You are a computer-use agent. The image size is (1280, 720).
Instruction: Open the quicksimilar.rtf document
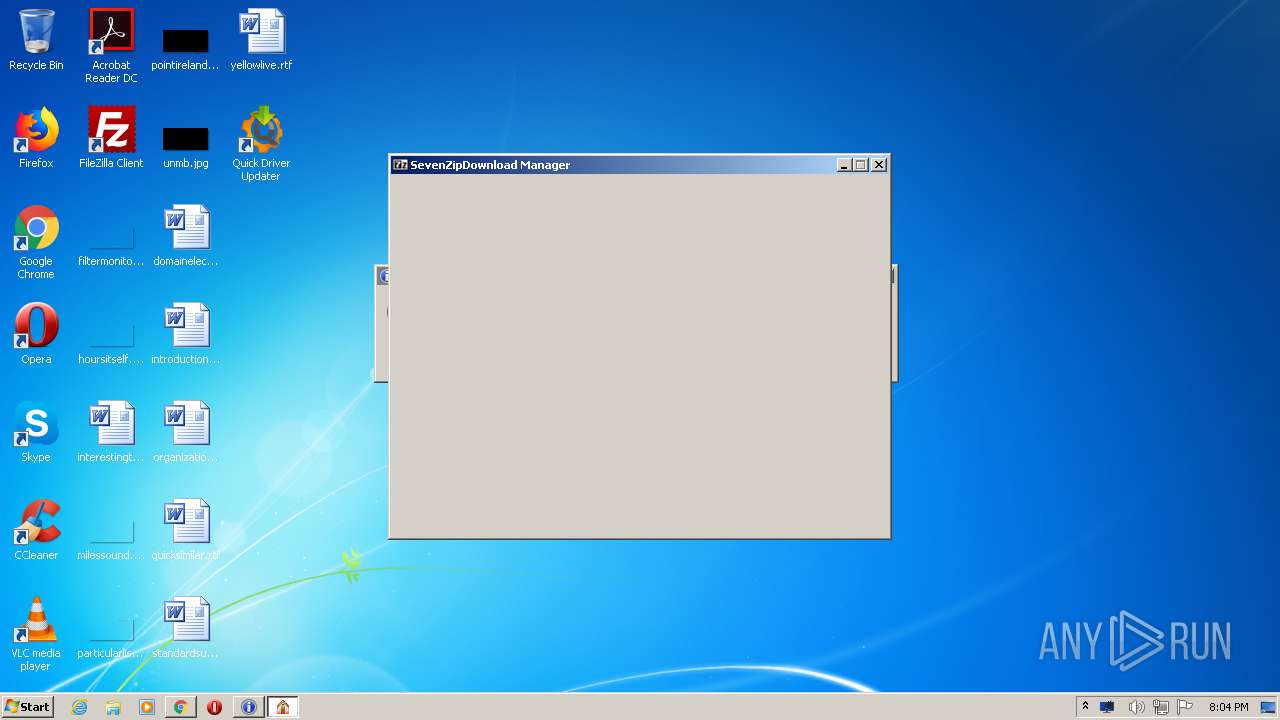[186, 530]
